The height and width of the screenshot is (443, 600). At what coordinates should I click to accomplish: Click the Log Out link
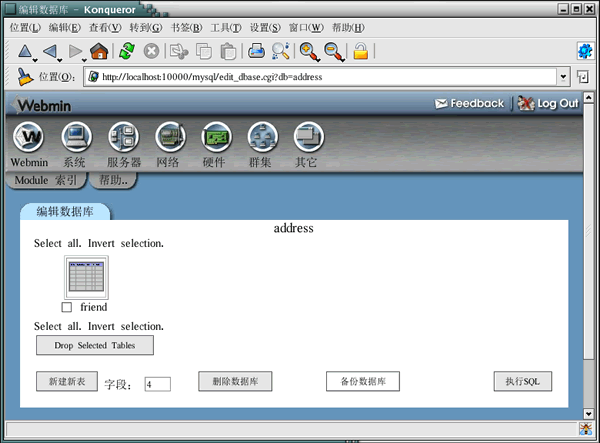tap(548, 103)
